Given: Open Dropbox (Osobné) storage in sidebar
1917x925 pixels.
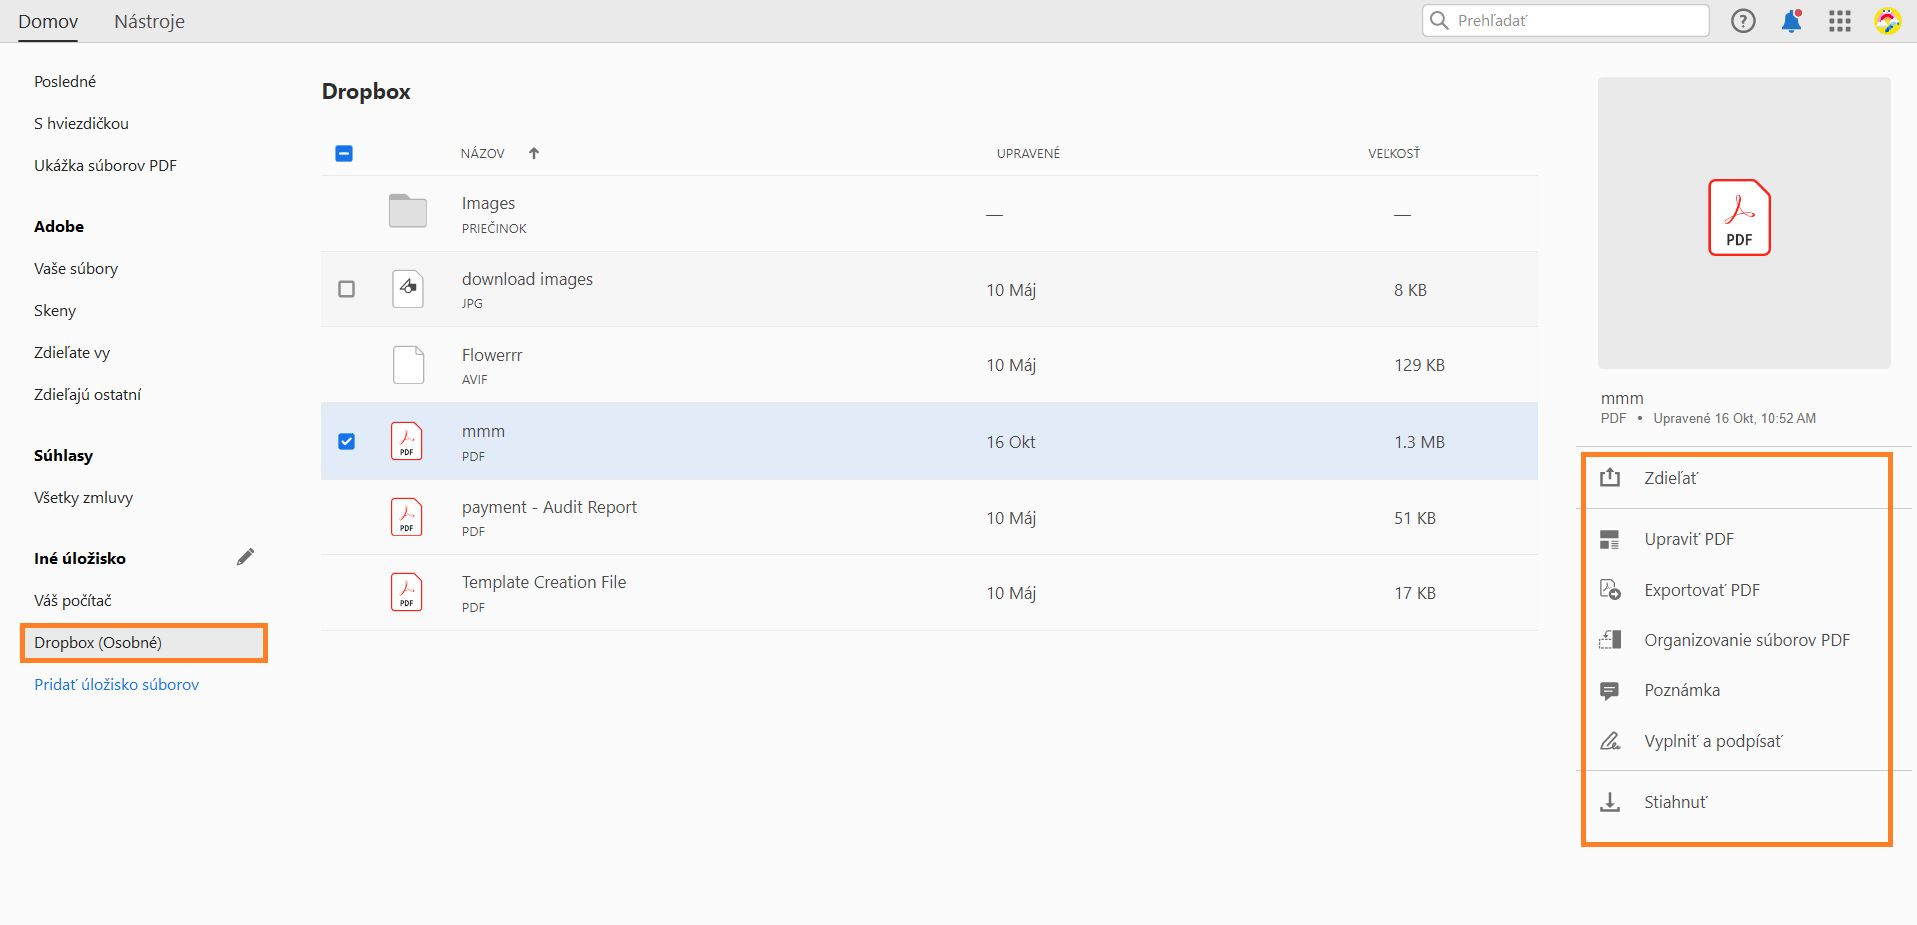Looking at the screenshot, I should pyautogui.click(x=98, y=642).
